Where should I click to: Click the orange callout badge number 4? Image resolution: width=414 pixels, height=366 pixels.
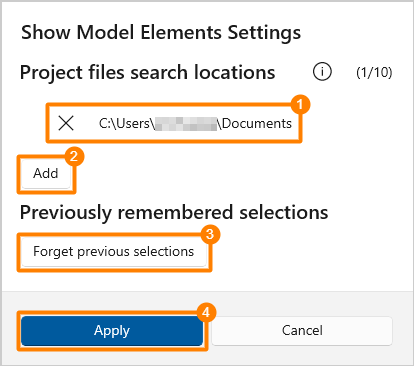pyautogui.click(x=206, y=312)
